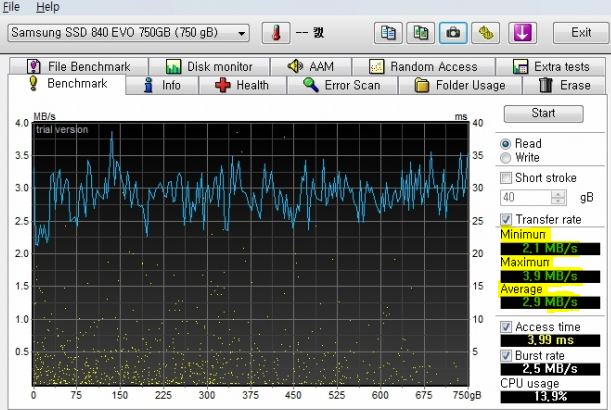Toggle the Access time checkbox
This screenshot has width=611, height=410.
pyautogui.click(x=506, y=327)
